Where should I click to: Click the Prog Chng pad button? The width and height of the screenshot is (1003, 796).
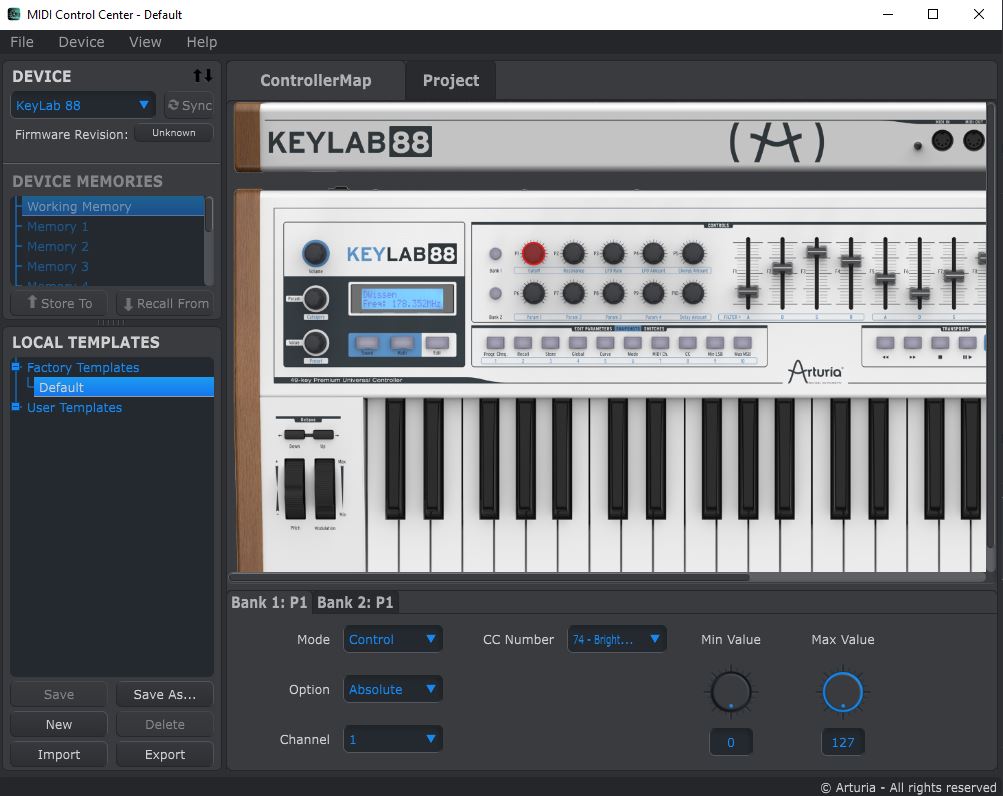point(495,343)
